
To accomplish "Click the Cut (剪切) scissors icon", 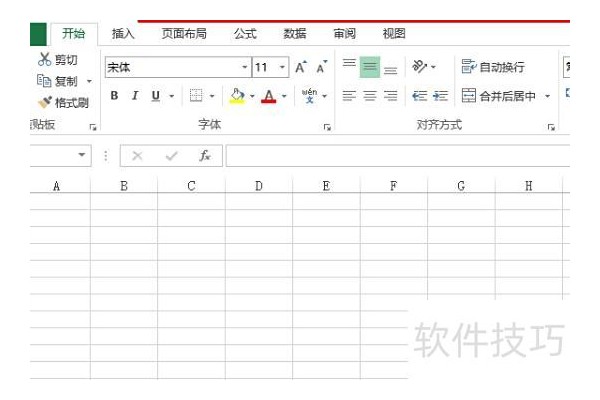I will coord(44,59).
